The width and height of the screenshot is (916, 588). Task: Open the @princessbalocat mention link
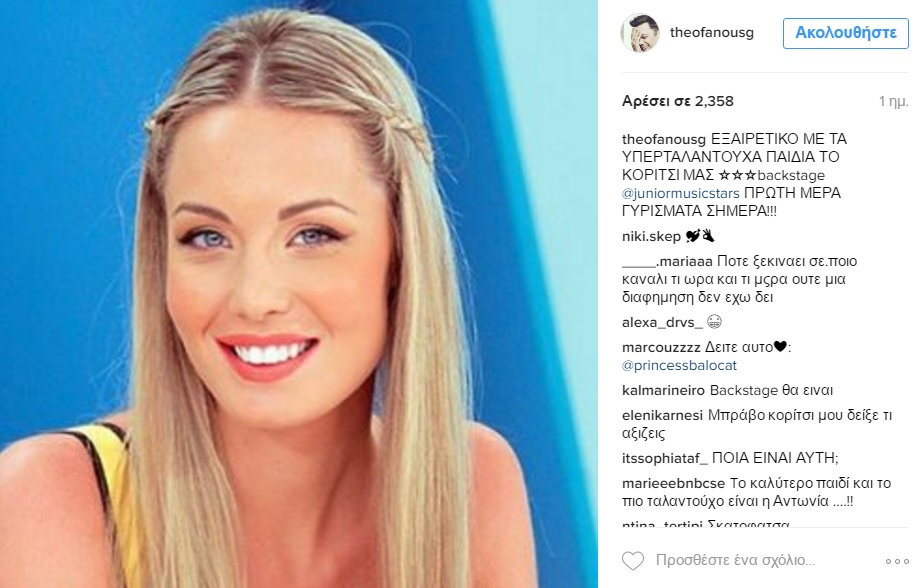pos(679,366)
